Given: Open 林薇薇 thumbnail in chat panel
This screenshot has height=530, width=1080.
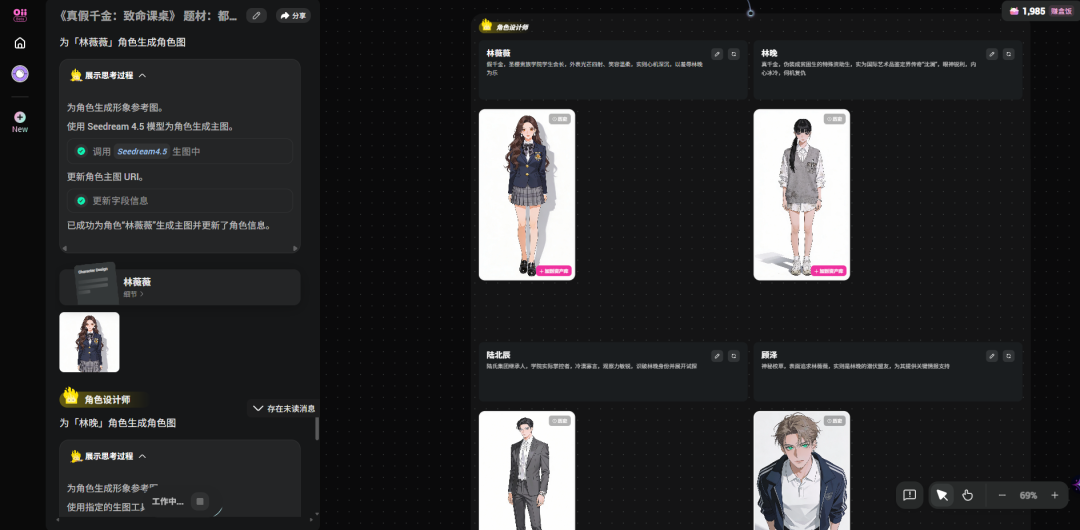Looking at the screenshot, I should click(90, 343).
